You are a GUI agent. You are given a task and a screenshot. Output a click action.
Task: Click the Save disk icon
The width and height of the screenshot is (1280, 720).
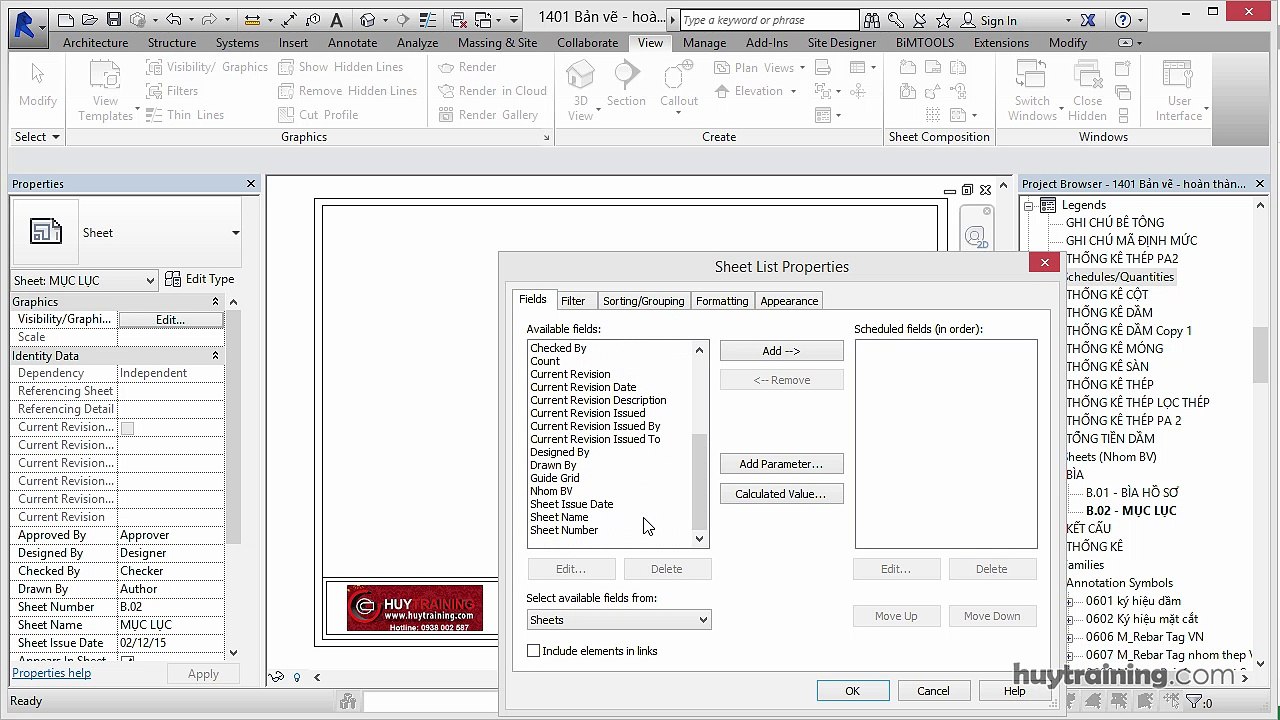tap(113, 20)
